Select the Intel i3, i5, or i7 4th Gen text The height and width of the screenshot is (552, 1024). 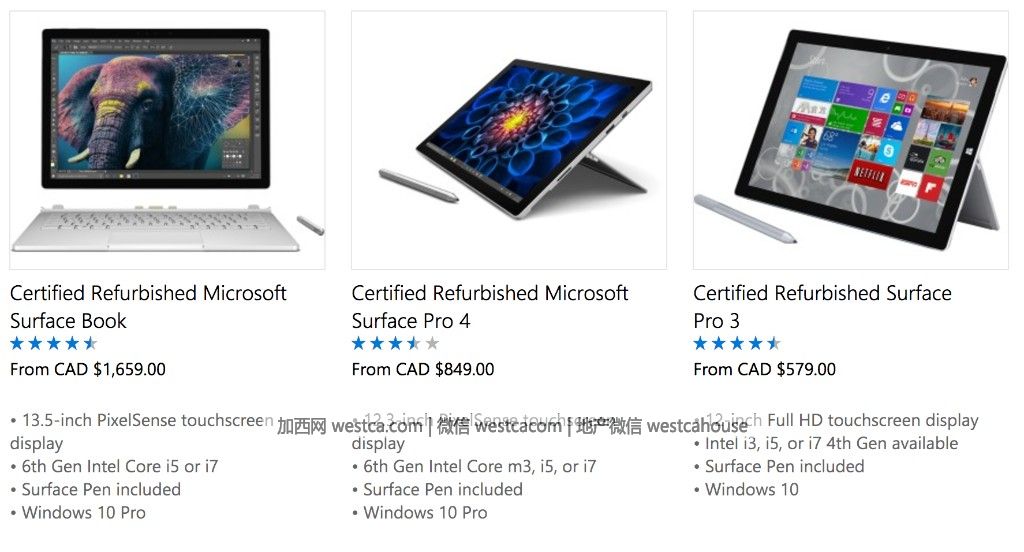click(x=831, y=443)
